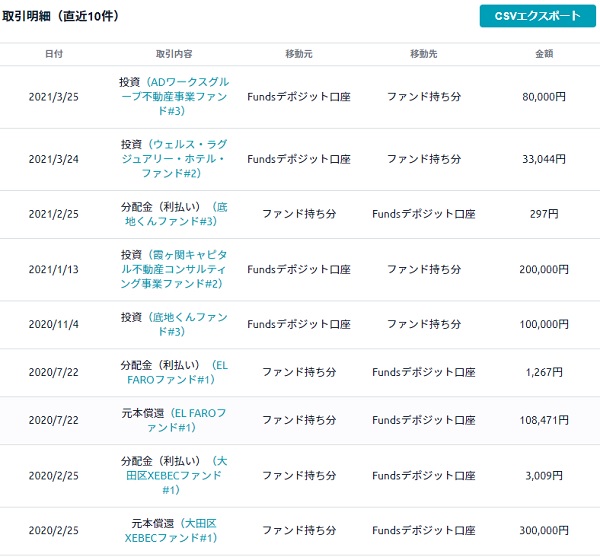Image resolution: width=600 pixels, height=557 pixels.
Task: Click ファンド持ち分 in the 3,009円 row
Action: tap(299, 476)
